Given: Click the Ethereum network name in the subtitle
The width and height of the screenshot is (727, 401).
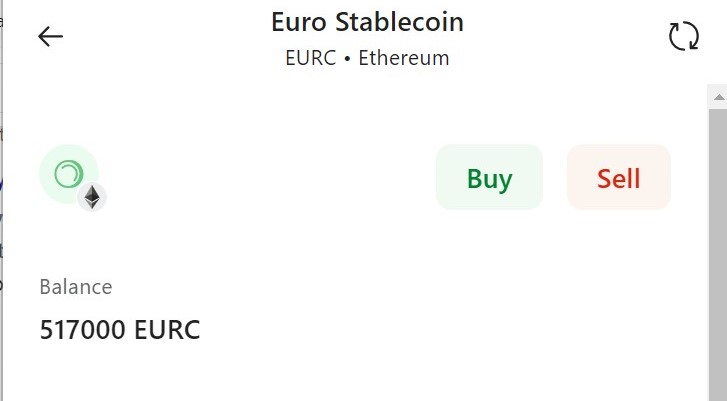Looking at the screenshot, I should (404, 58).
